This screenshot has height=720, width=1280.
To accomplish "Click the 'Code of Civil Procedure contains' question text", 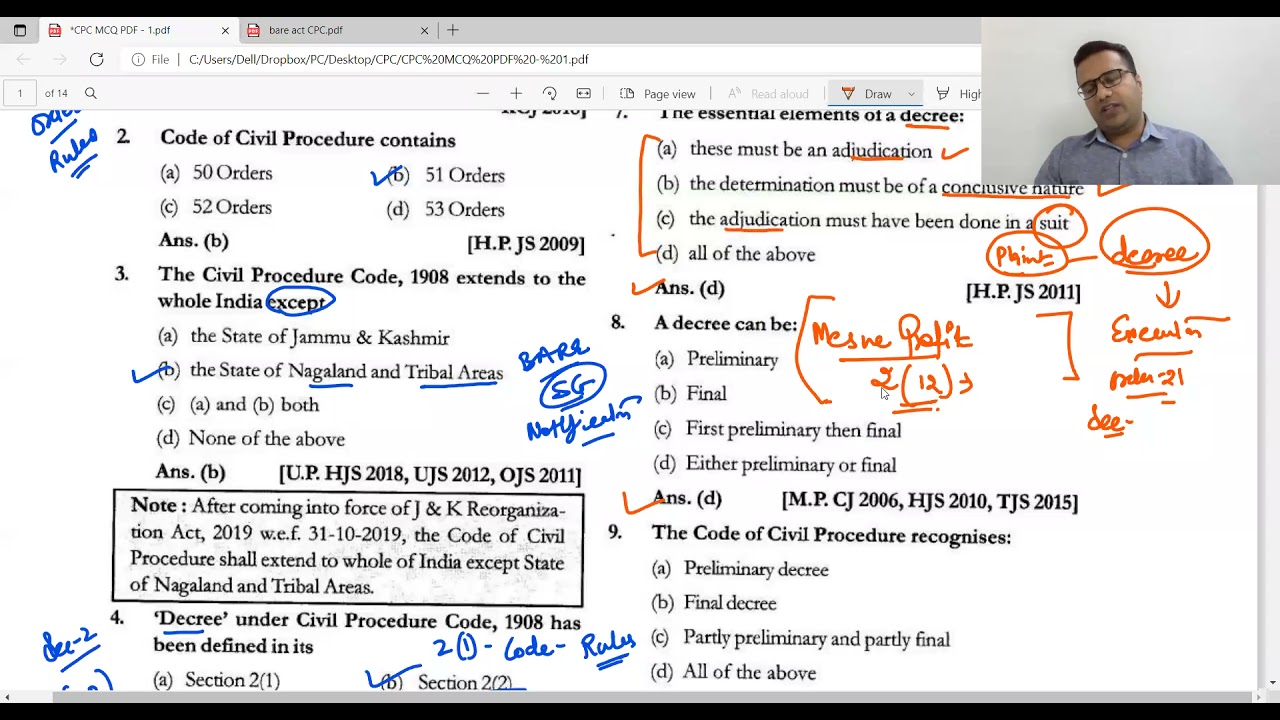I will pos(307,139).
